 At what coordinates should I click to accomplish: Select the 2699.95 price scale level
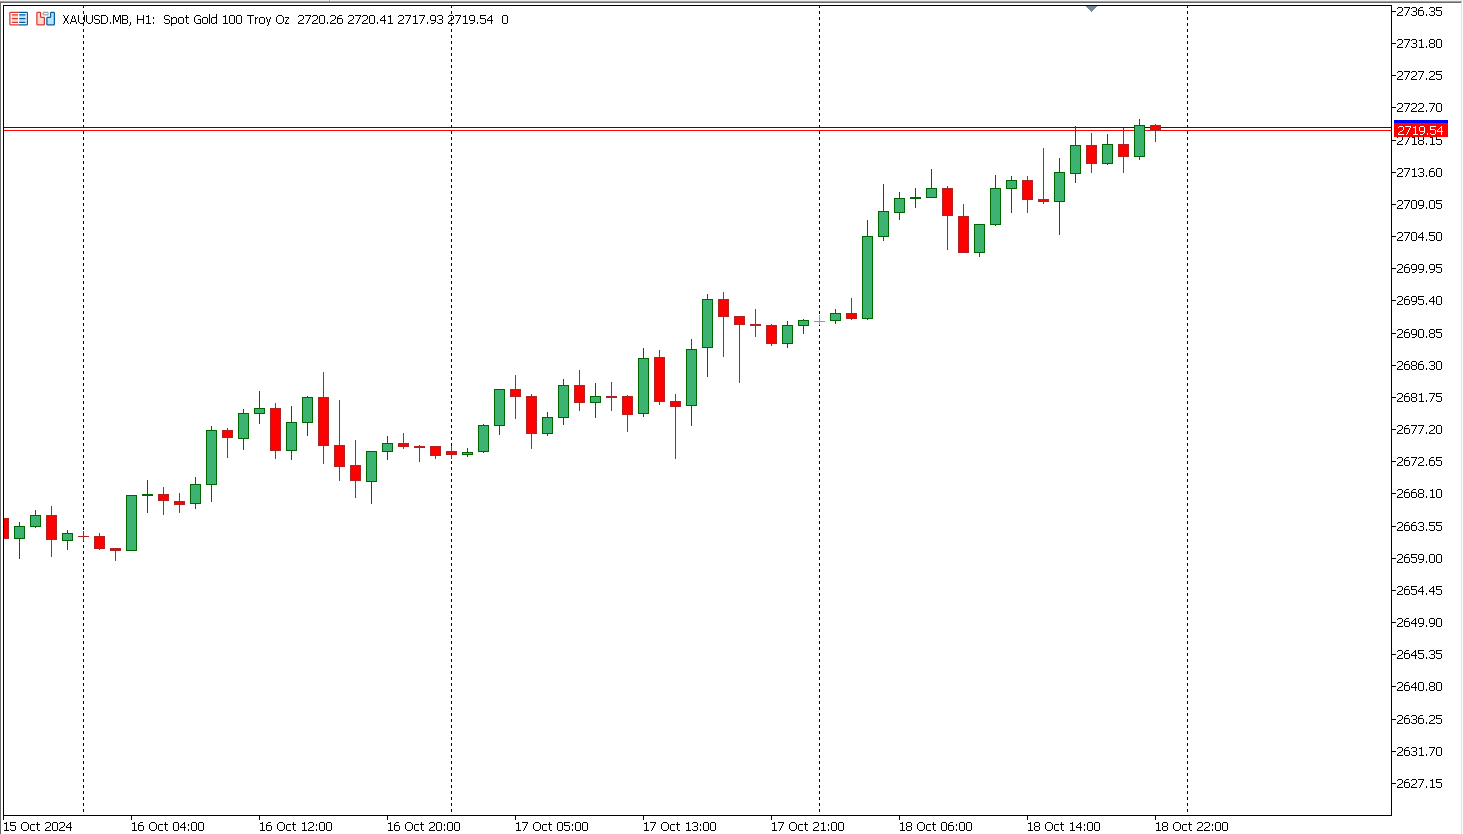coord(1419,269)
